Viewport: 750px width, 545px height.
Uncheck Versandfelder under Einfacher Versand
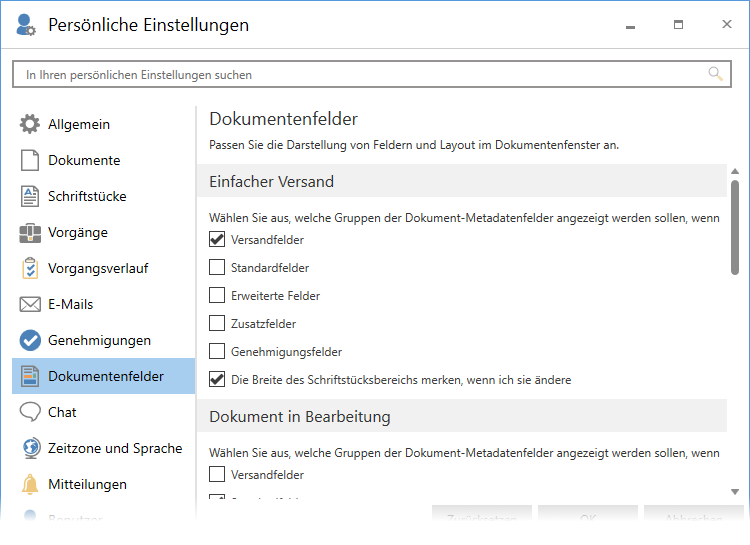217,239
